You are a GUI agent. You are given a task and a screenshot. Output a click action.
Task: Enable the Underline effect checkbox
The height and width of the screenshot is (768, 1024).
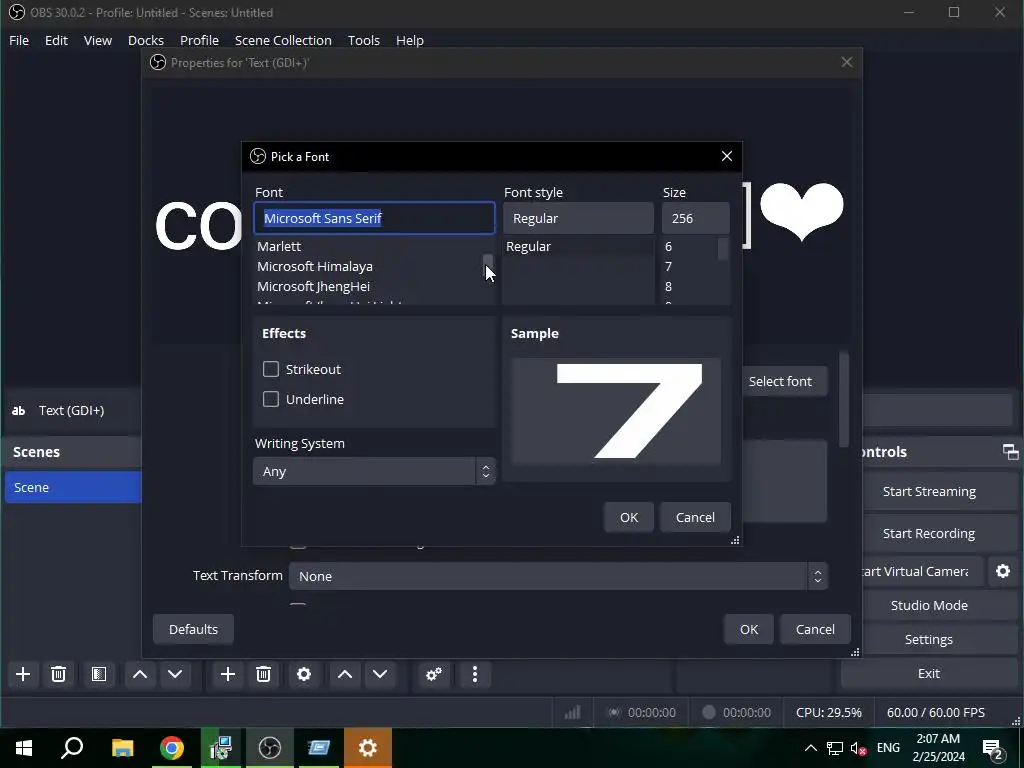(x=270, y=399)
